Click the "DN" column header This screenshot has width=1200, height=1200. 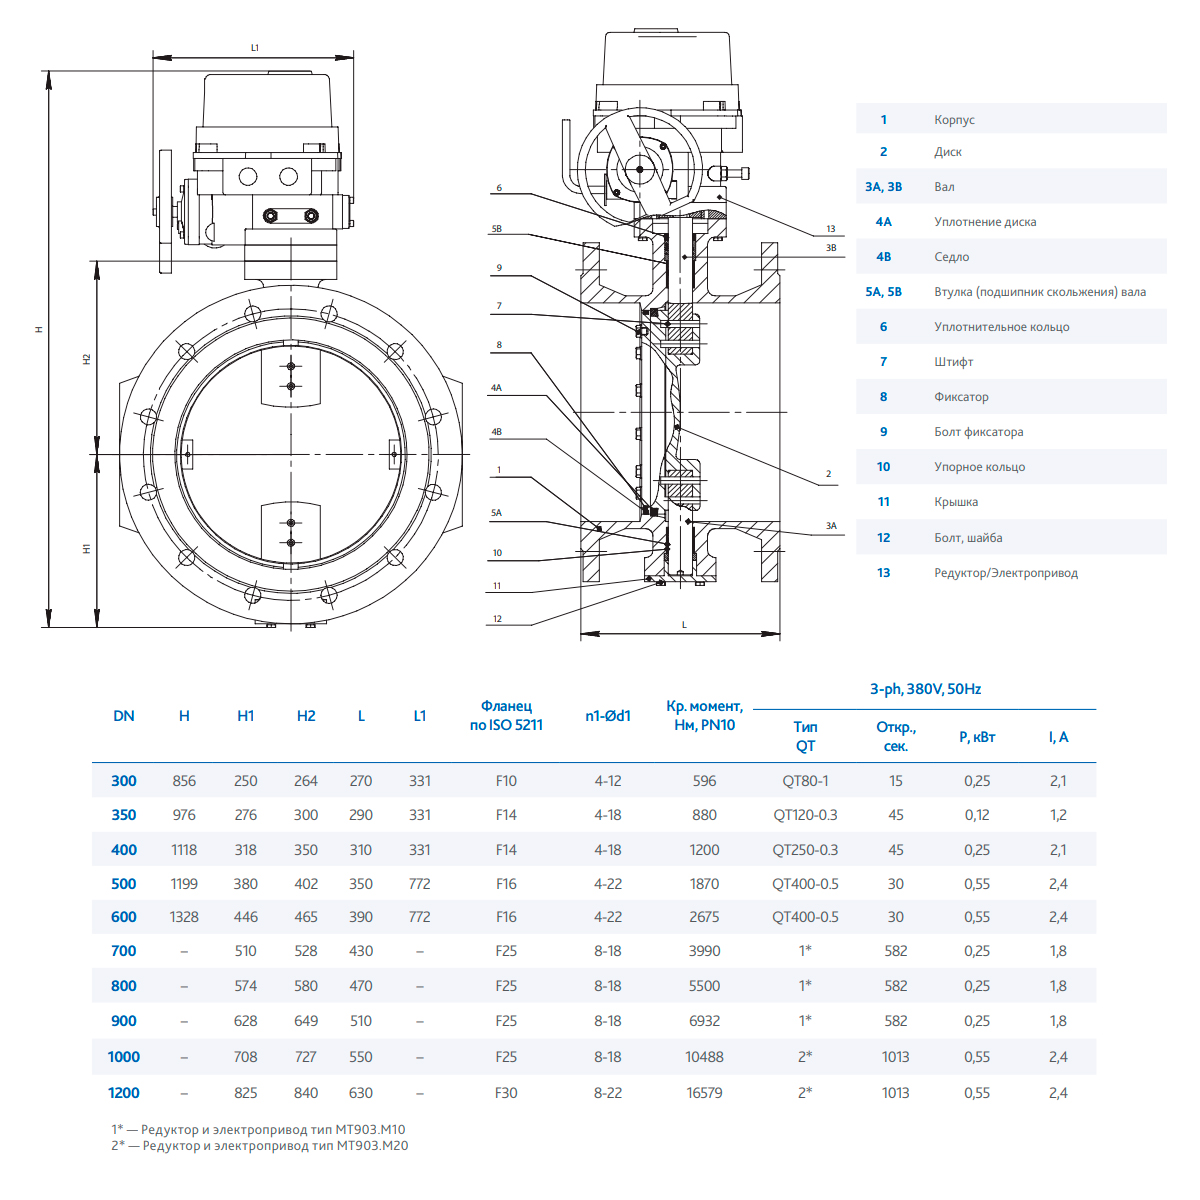(124, 716)
